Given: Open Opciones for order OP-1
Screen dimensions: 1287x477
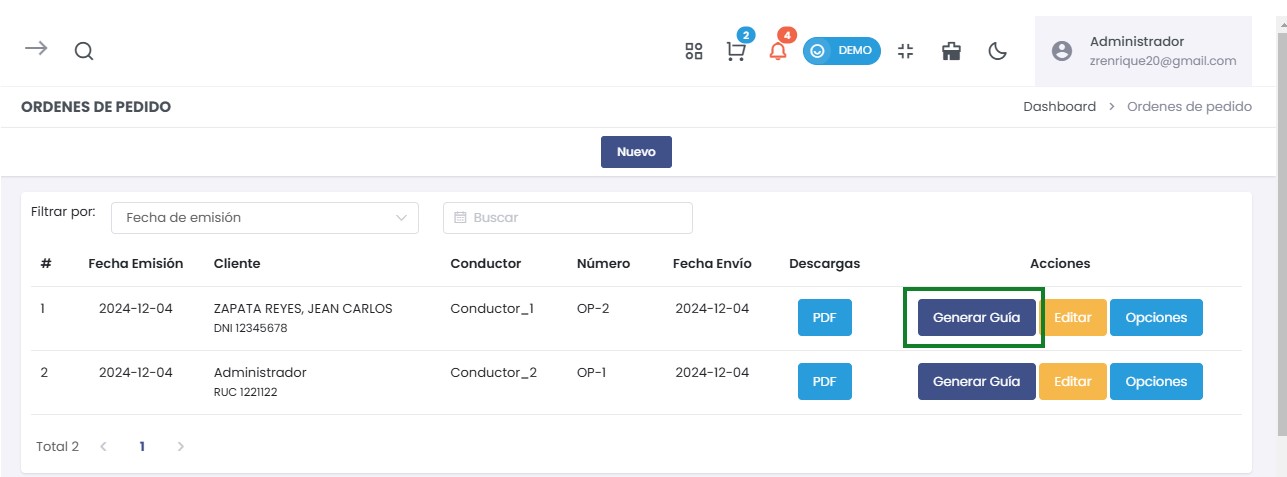Looking at the screenshot, I should pyautogui.click(x=1156, y=381).
